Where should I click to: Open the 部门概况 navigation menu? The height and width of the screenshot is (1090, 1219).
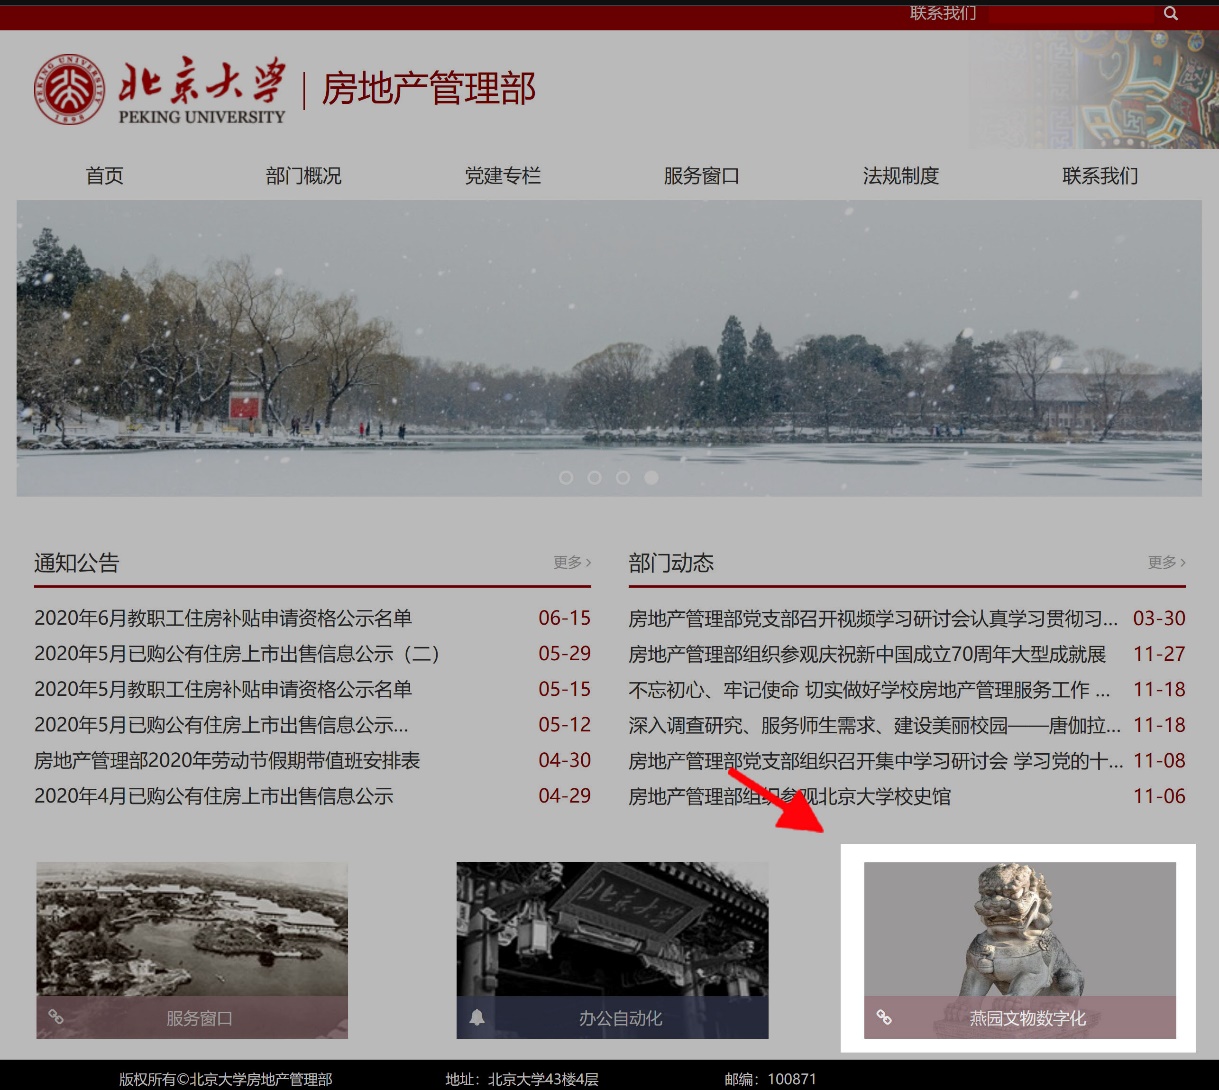pos(303,176)
